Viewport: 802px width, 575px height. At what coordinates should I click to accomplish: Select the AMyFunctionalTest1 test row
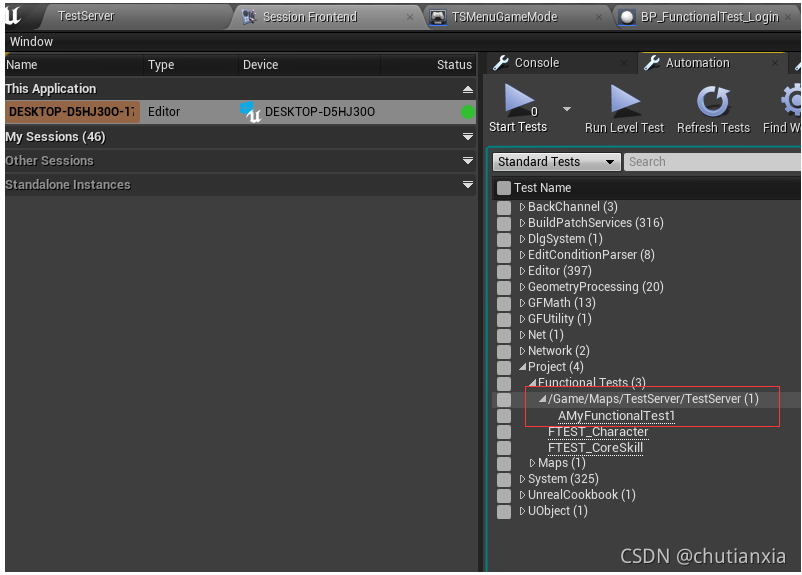pos(616,416)
